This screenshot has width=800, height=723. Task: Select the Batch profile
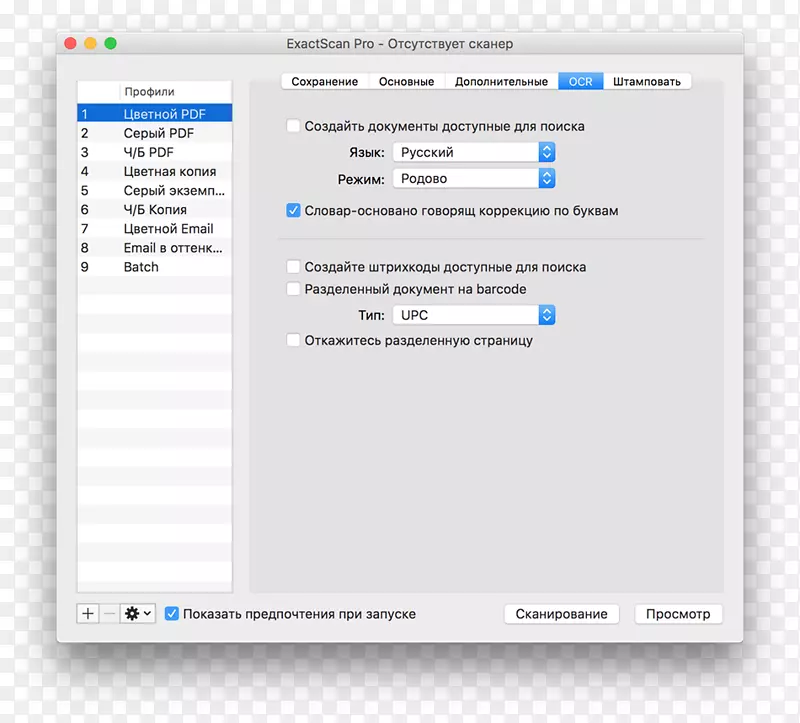(155, 267)
